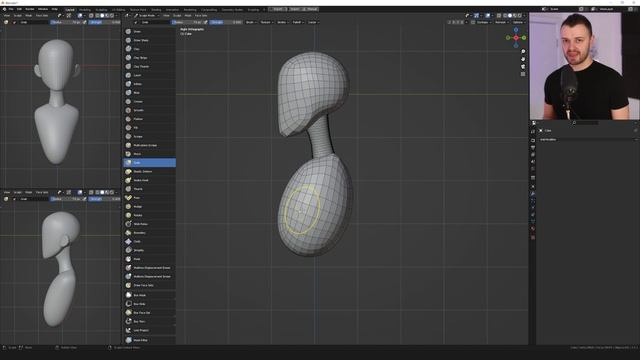Select the Box Hide tool

149,304
